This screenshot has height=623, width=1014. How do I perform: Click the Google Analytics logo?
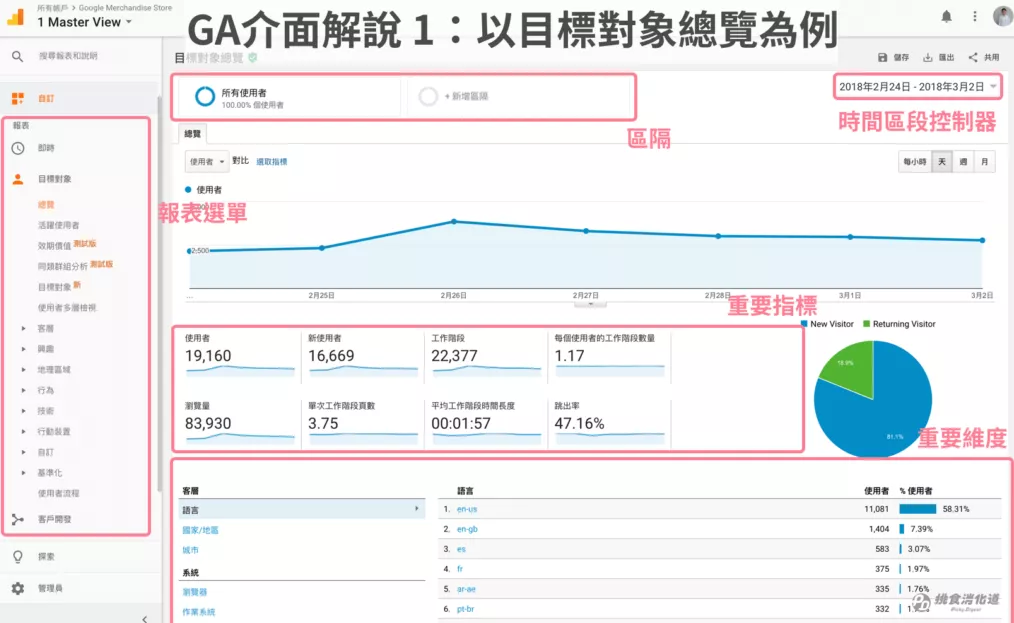tap(16, 16)
